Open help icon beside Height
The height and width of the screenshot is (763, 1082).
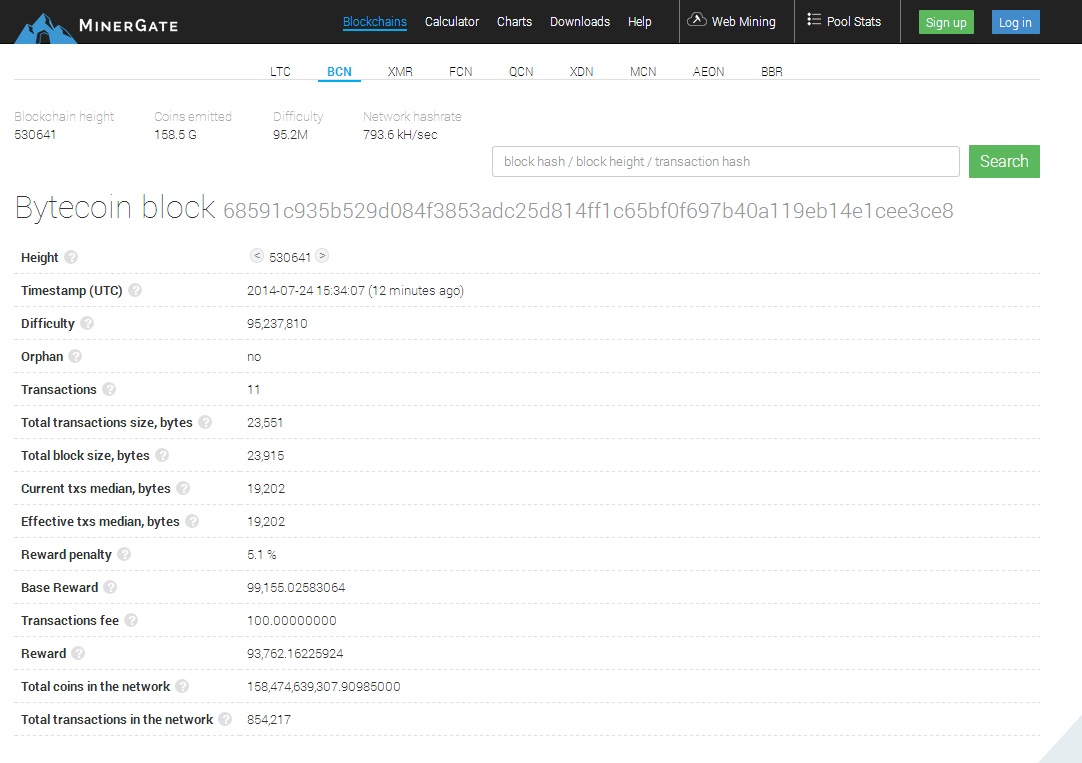tap(71, 257)
